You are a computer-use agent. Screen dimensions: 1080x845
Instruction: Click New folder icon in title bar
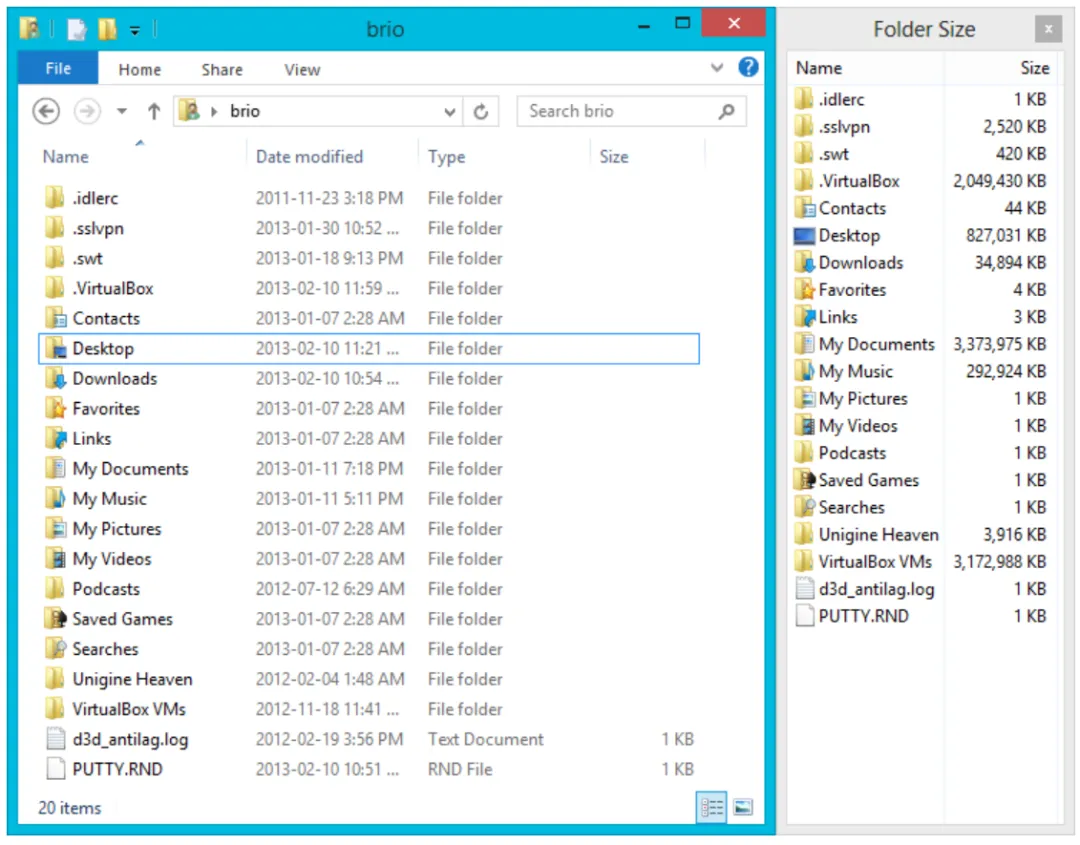[x=107, y=29]
